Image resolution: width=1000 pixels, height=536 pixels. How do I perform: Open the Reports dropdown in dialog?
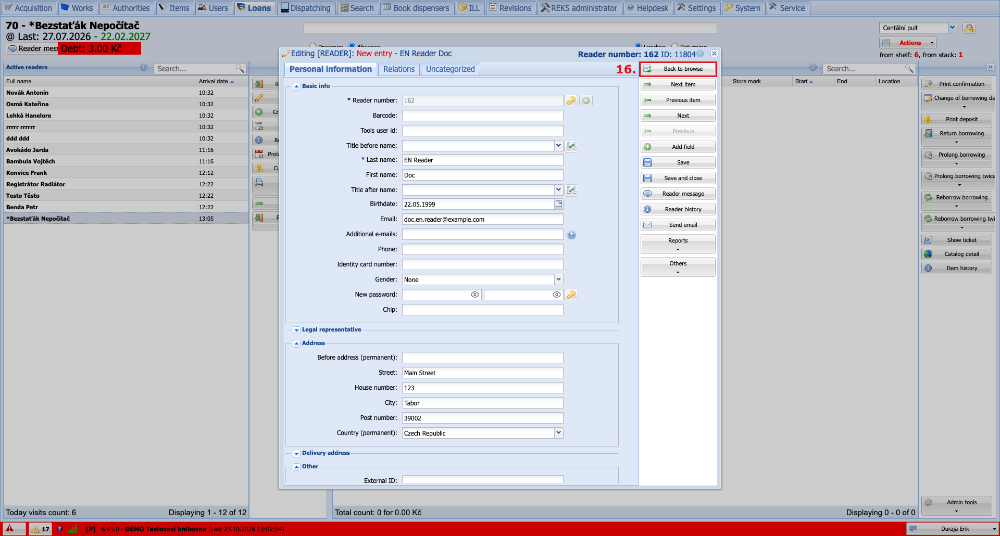678,244
